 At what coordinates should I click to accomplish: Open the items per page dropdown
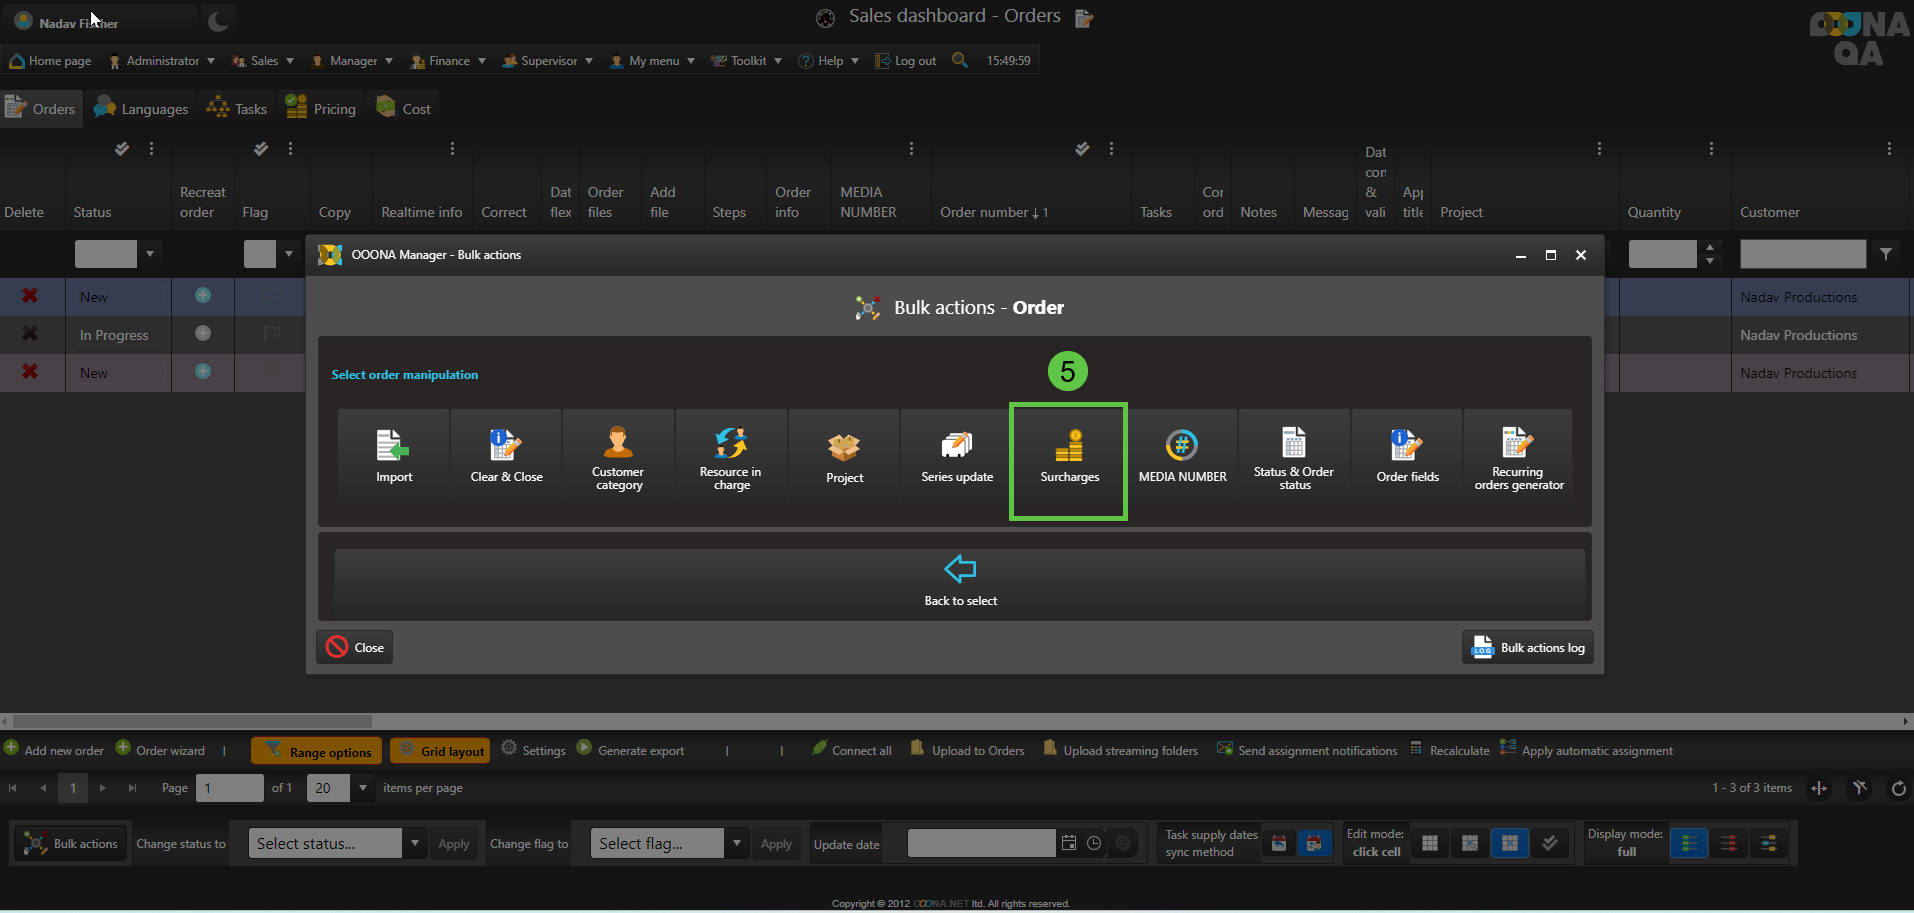[363, 788]
